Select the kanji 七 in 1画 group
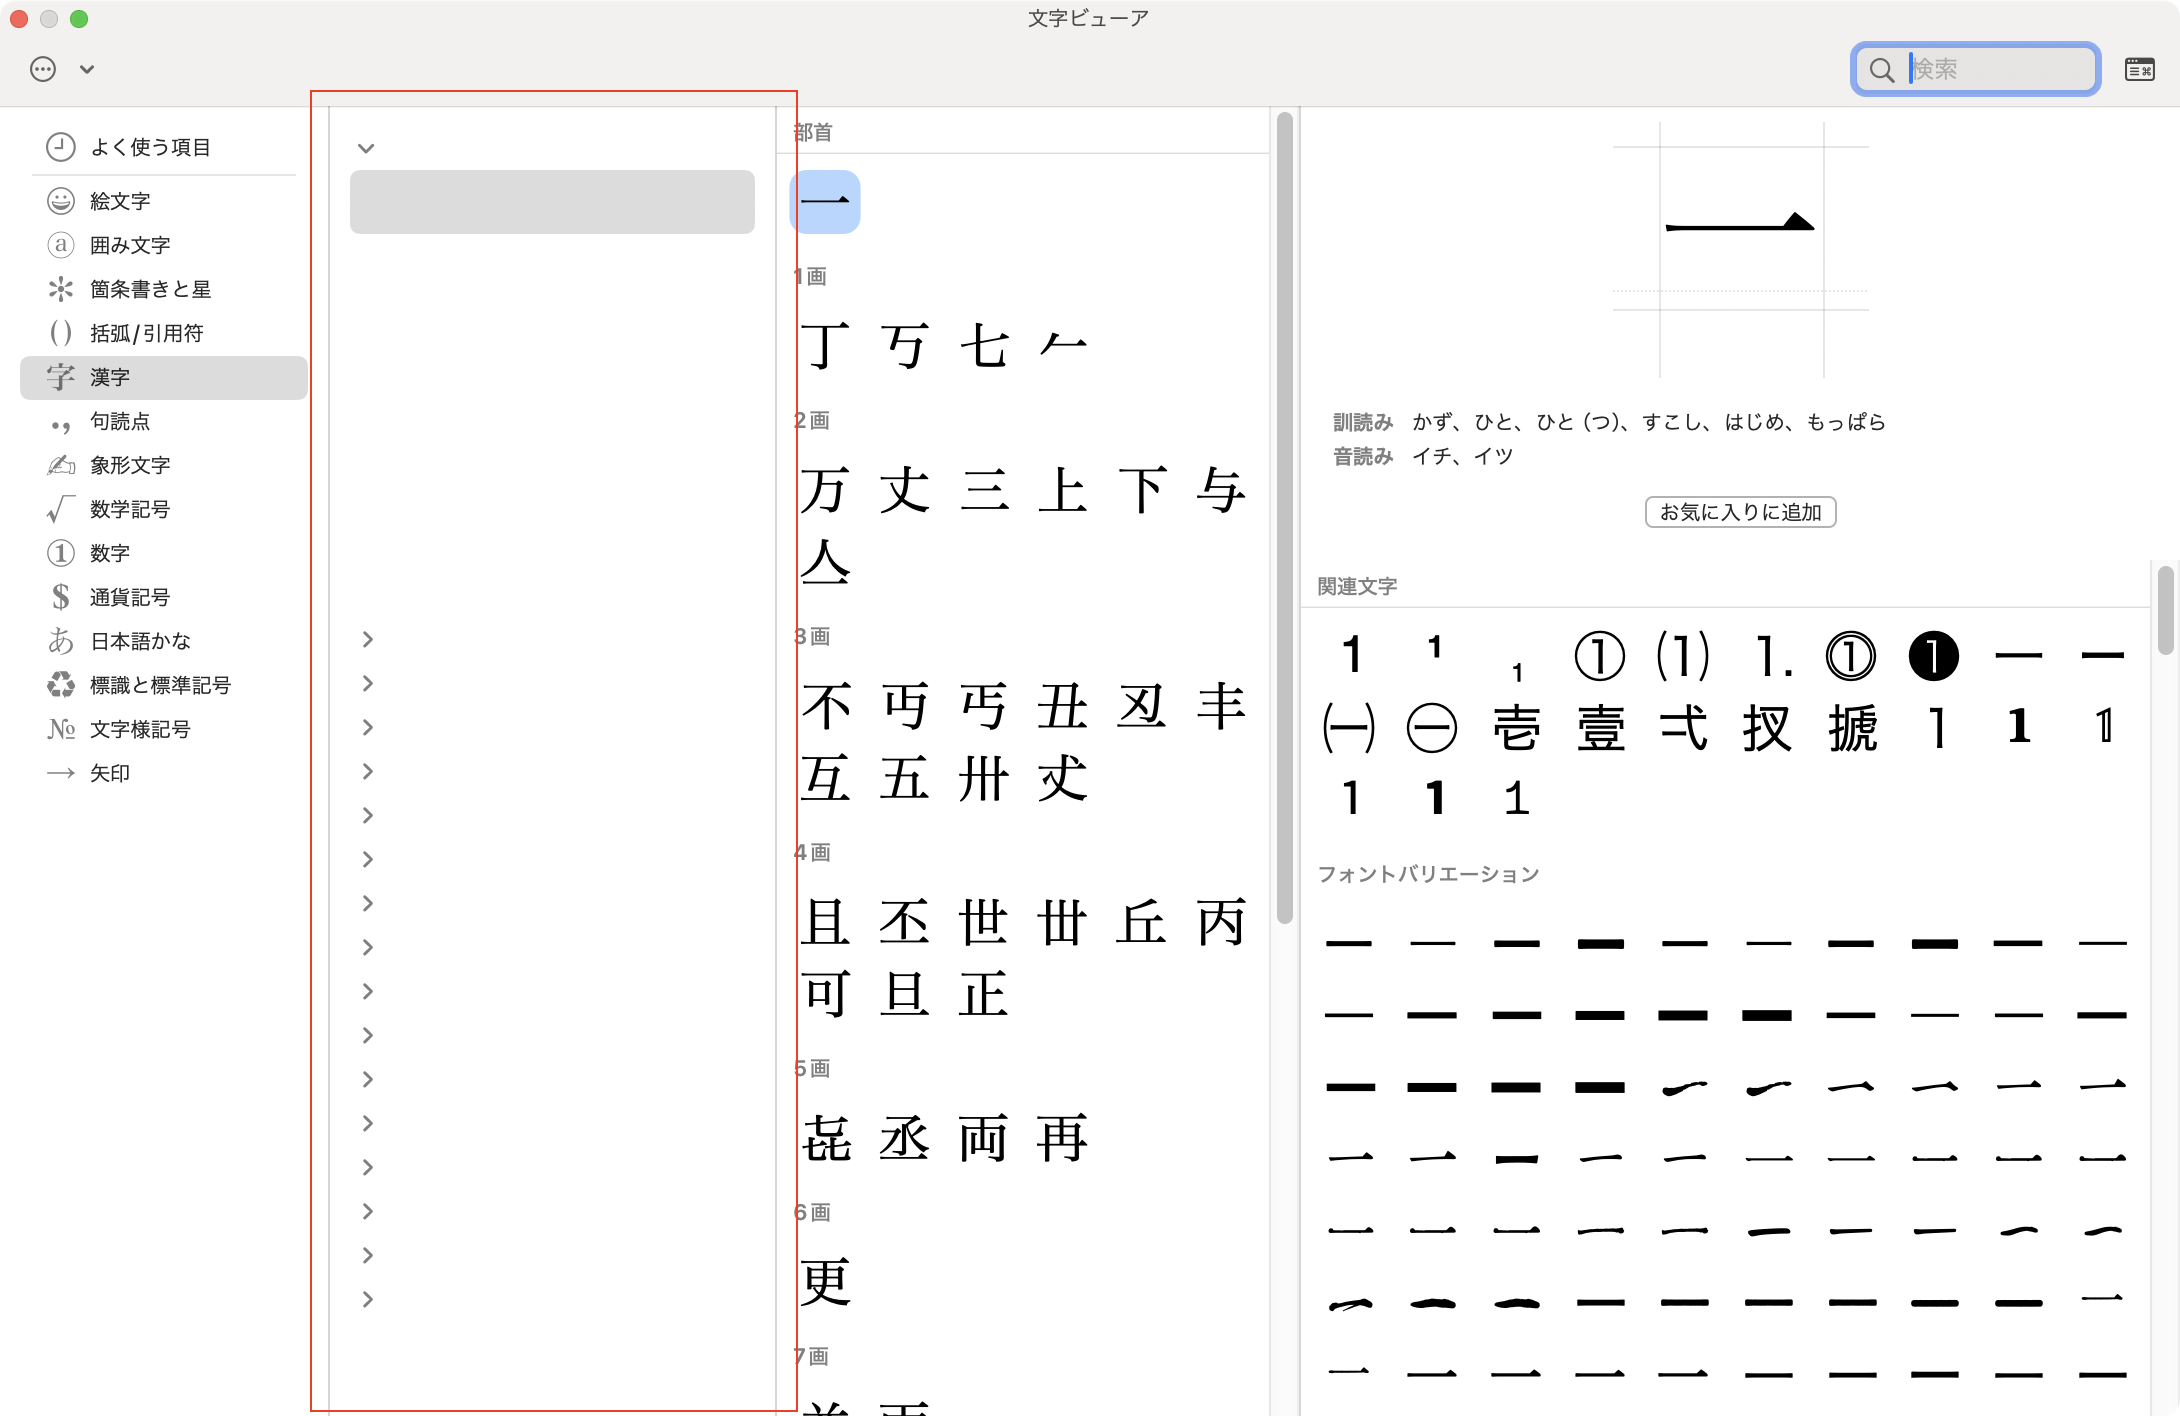This screenshot has width=2180, height=1416. [x=984, y=346]
